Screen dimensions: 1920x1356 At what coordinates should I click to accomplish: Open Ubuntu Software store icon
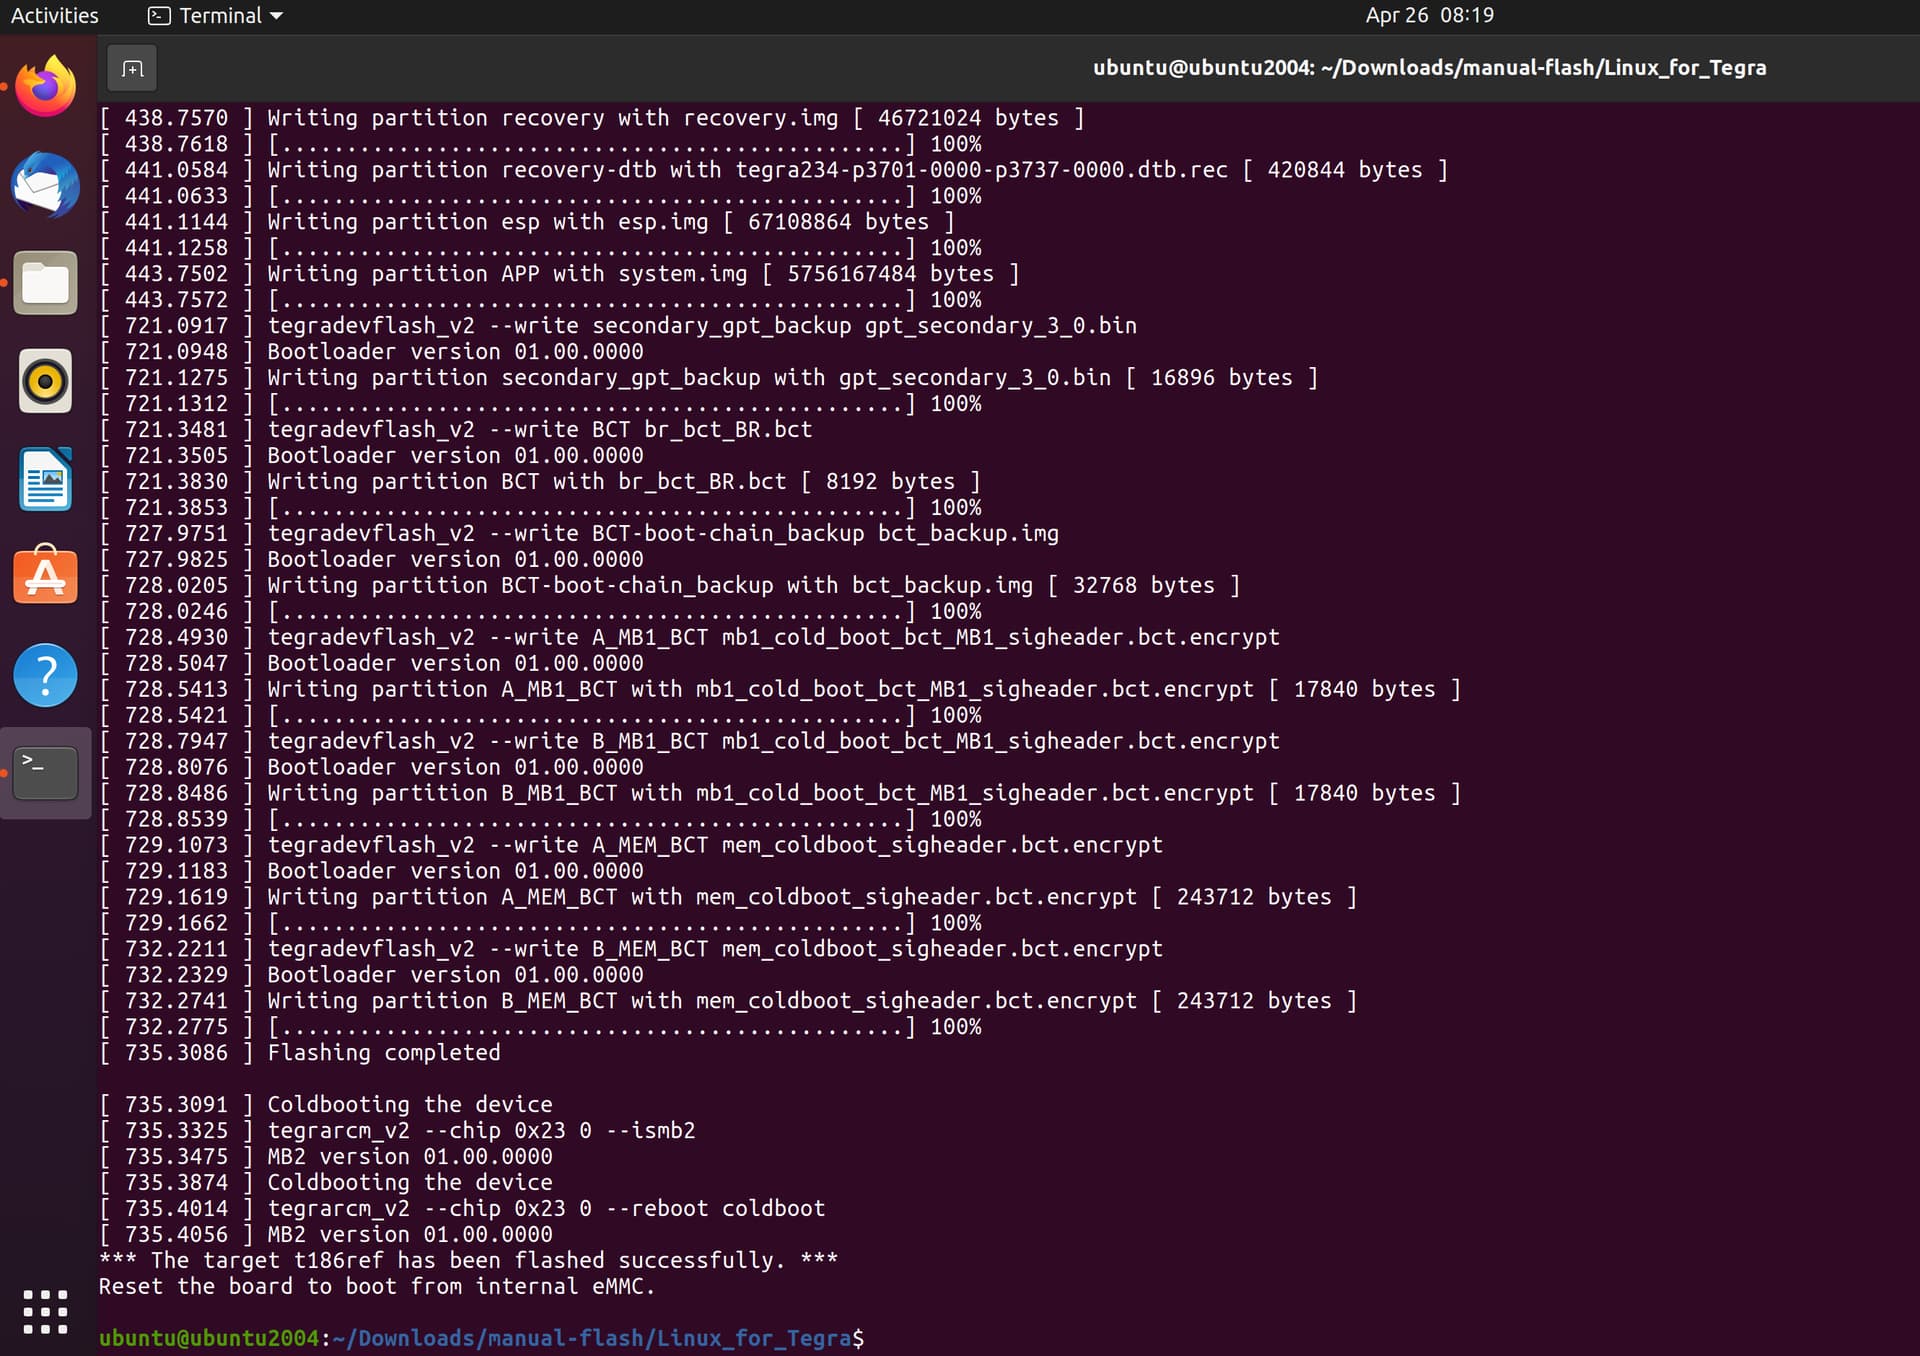click(x=45, y=576)
